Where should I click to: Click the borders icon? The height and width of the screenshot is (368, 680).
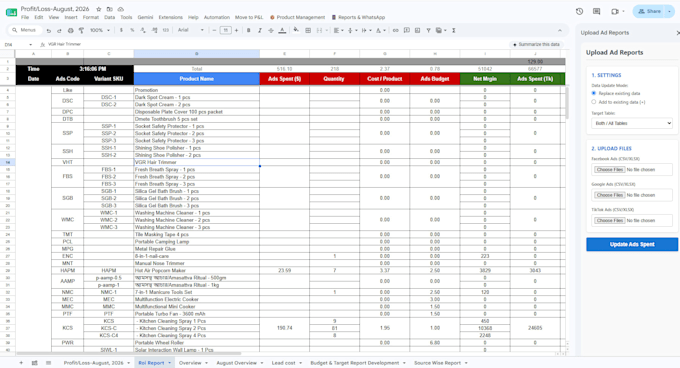[x=308, y=30]
